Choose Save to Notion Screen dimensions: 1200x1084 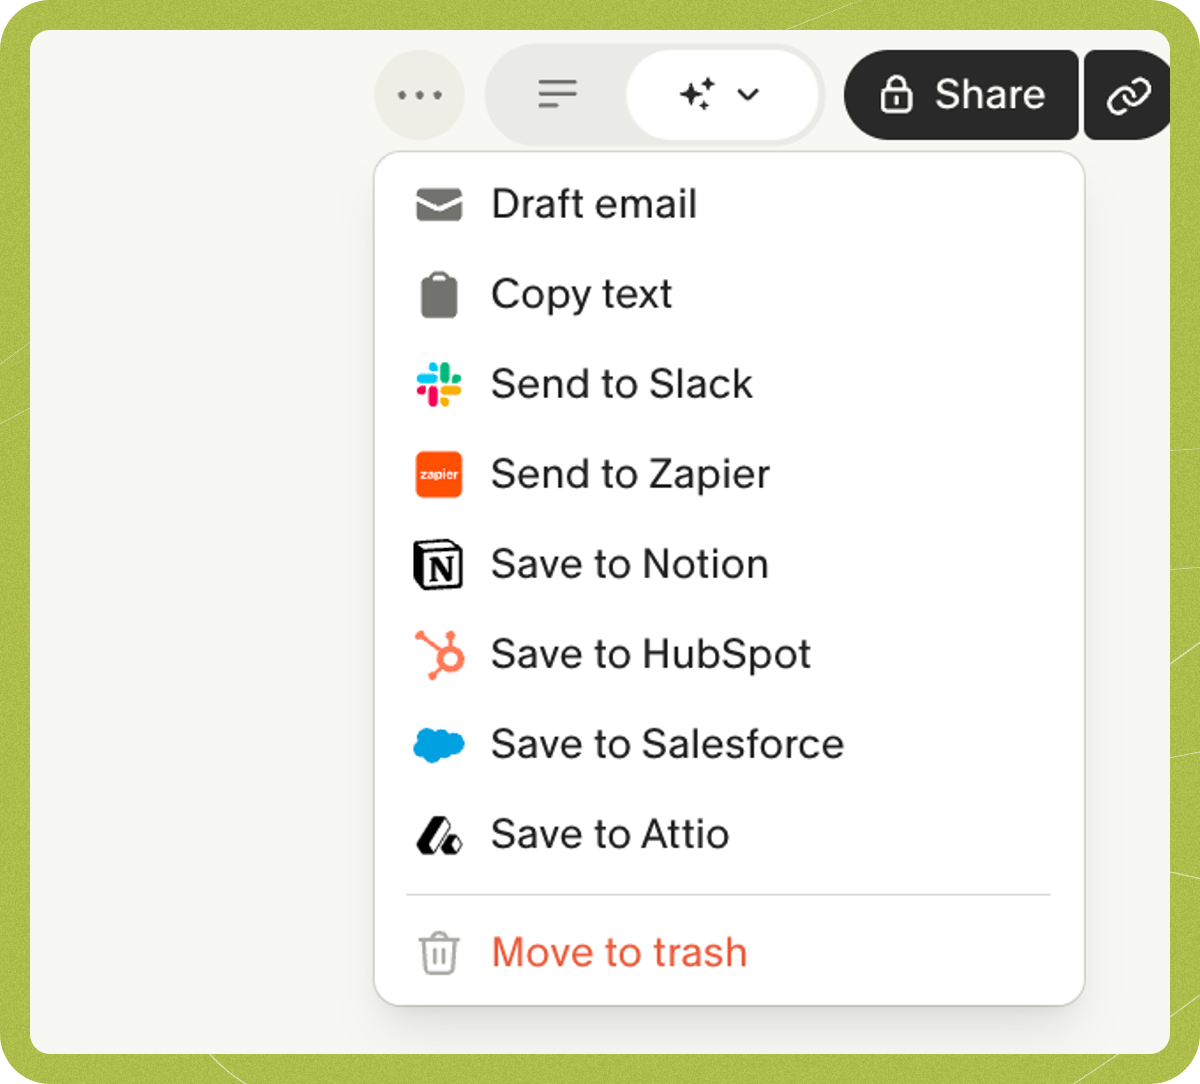pos(729,564)
